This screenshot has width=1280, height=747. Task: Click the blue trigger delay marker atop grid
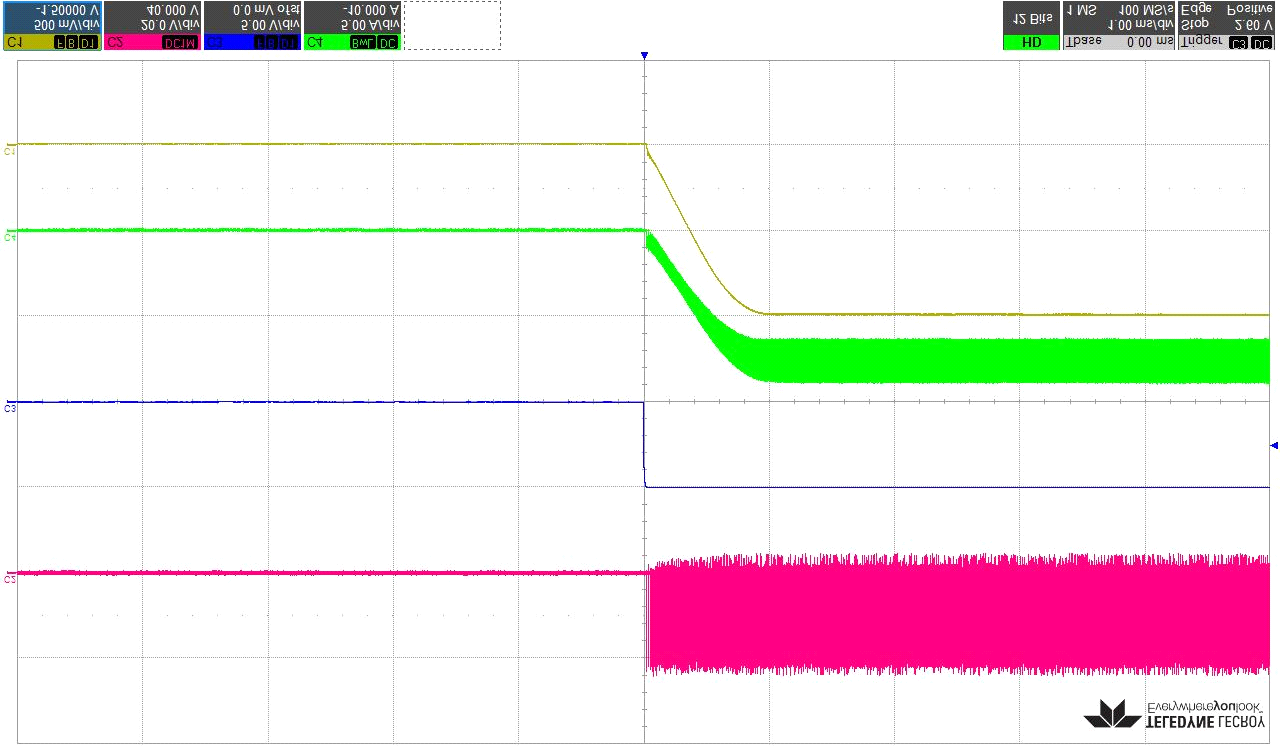(645, 56)
